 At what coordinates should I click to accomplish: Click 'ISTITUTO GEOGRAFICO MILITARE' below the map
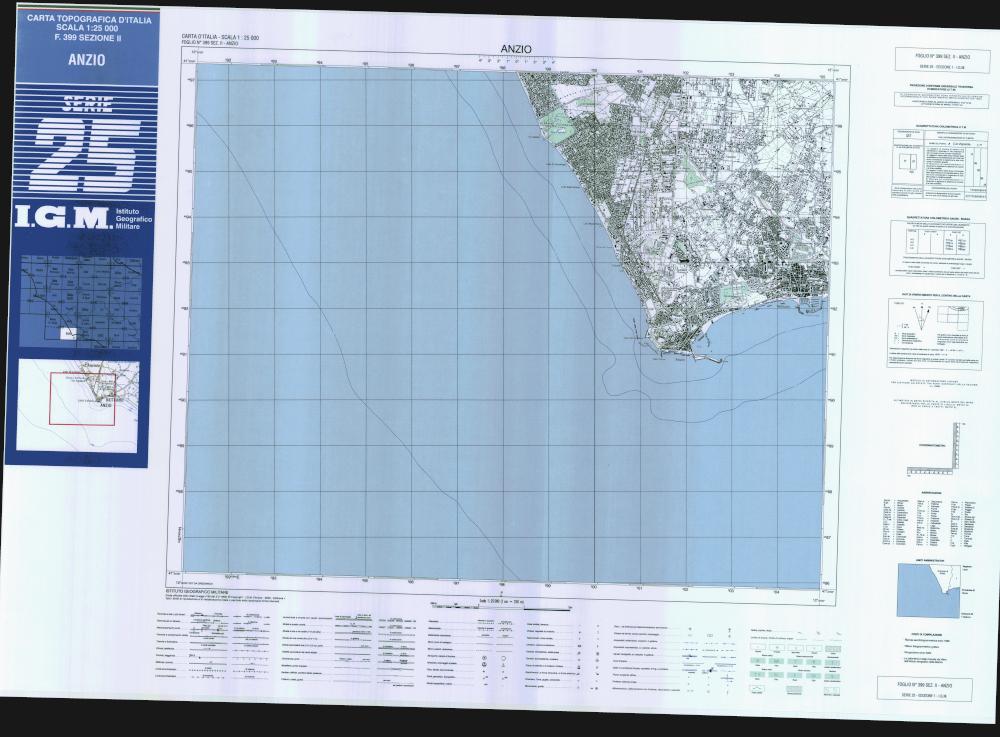tap(196, 591)
